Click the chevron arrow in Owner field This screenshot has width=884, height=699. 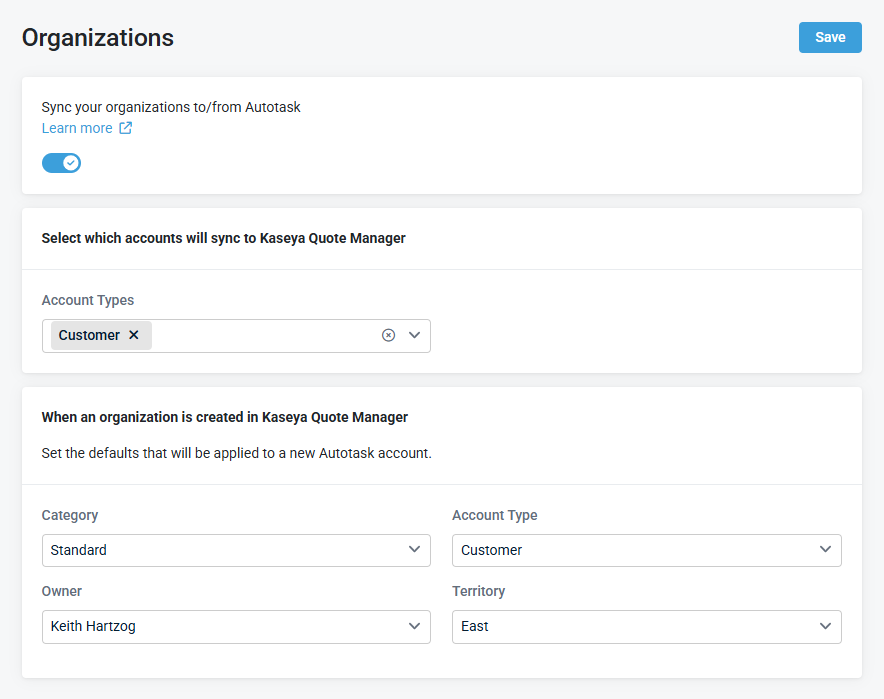pos(415,626)
